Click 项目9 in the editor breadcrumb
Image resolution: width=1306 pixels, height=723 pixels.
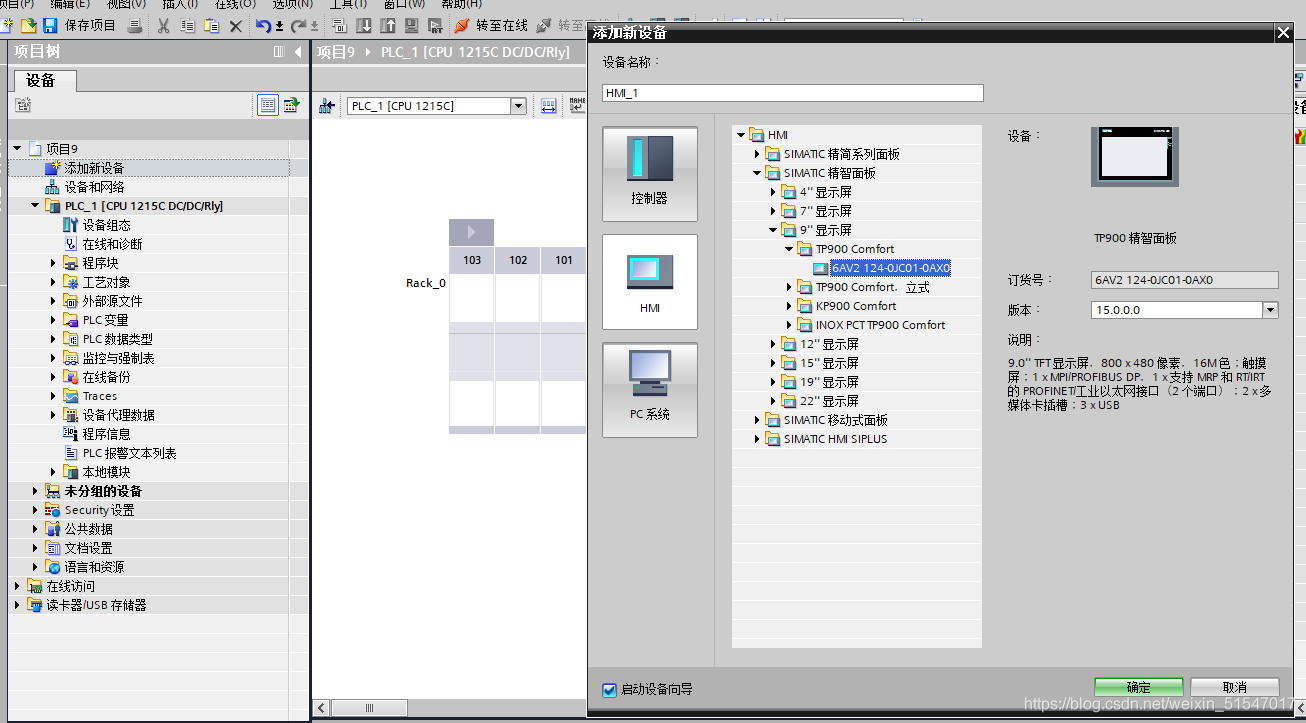click(x=336, y=52)
